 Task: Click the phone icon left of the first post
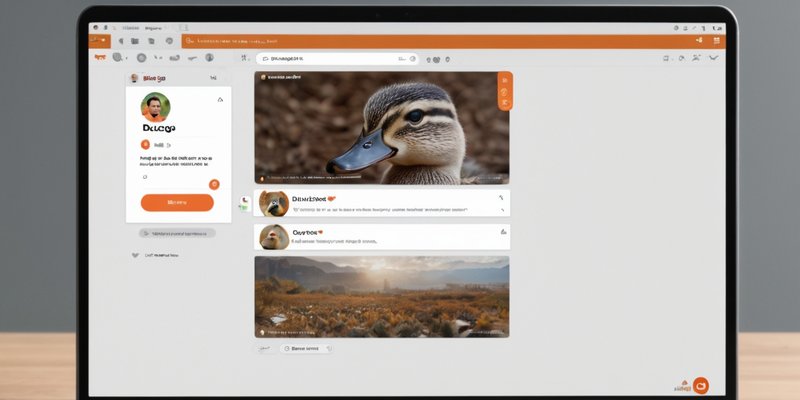click(245, 202)
